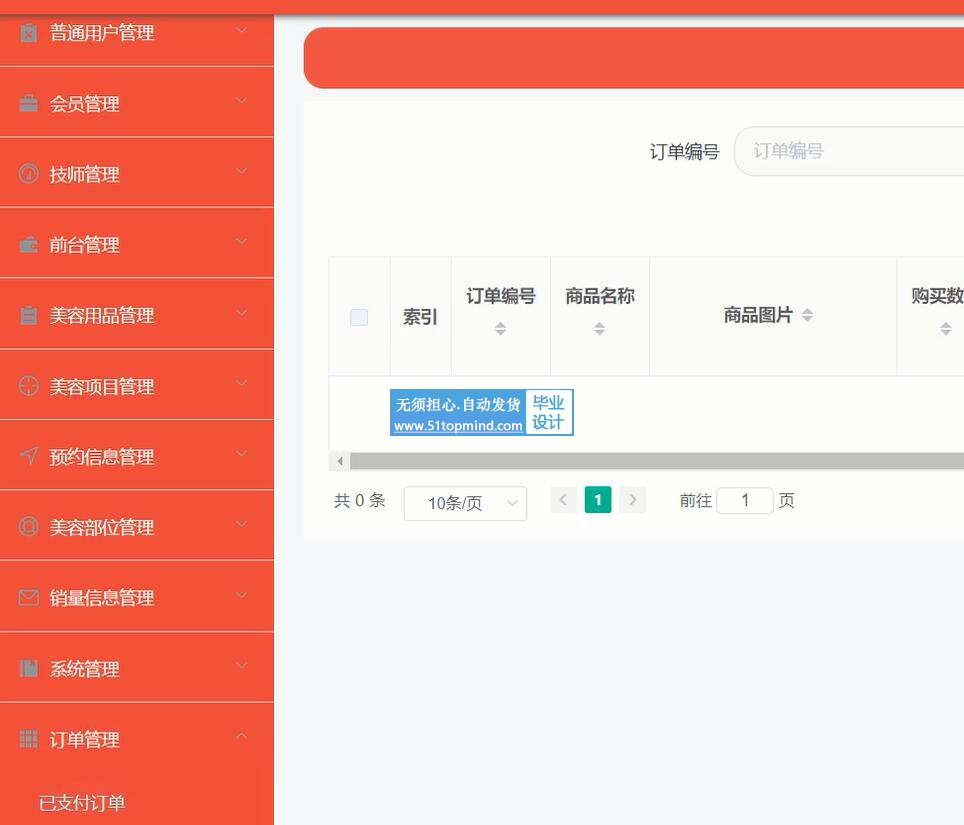Click the 前台管理 wallet icon
The image size is (964, 825).
tap(28, 245)
